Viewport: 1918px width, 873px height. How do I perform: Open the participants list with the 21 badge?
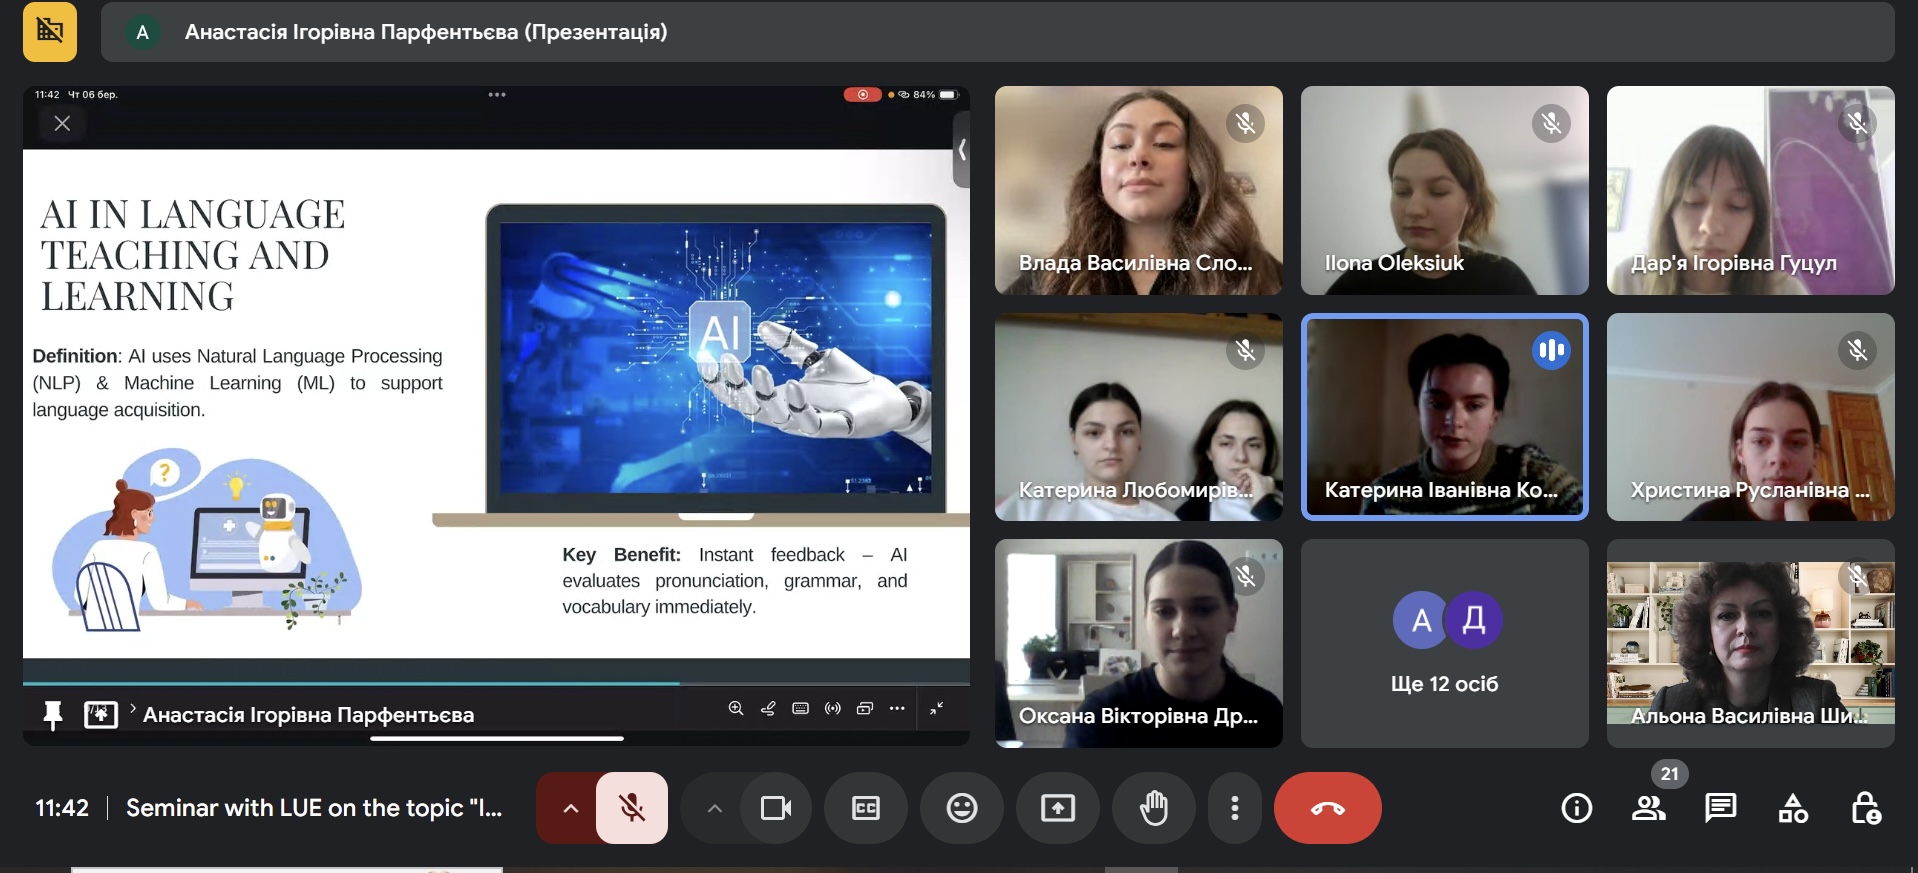[x=1649, y=808]
